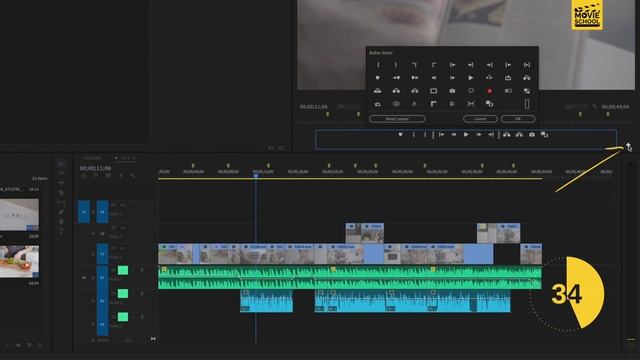
Task: Choose Global FX Mute icon in Button Editor
Action: pos(415,104)
